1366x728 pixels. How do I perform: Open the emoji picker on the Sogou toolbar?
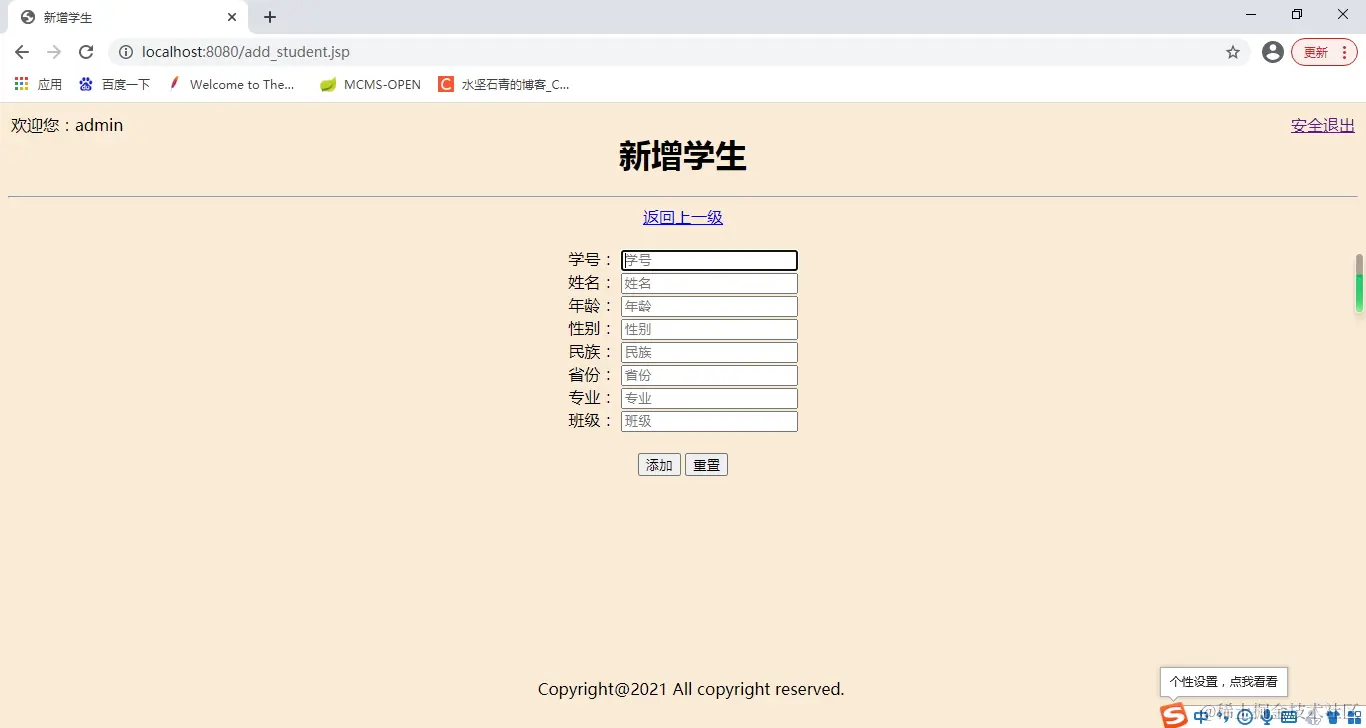[1244, 716]
